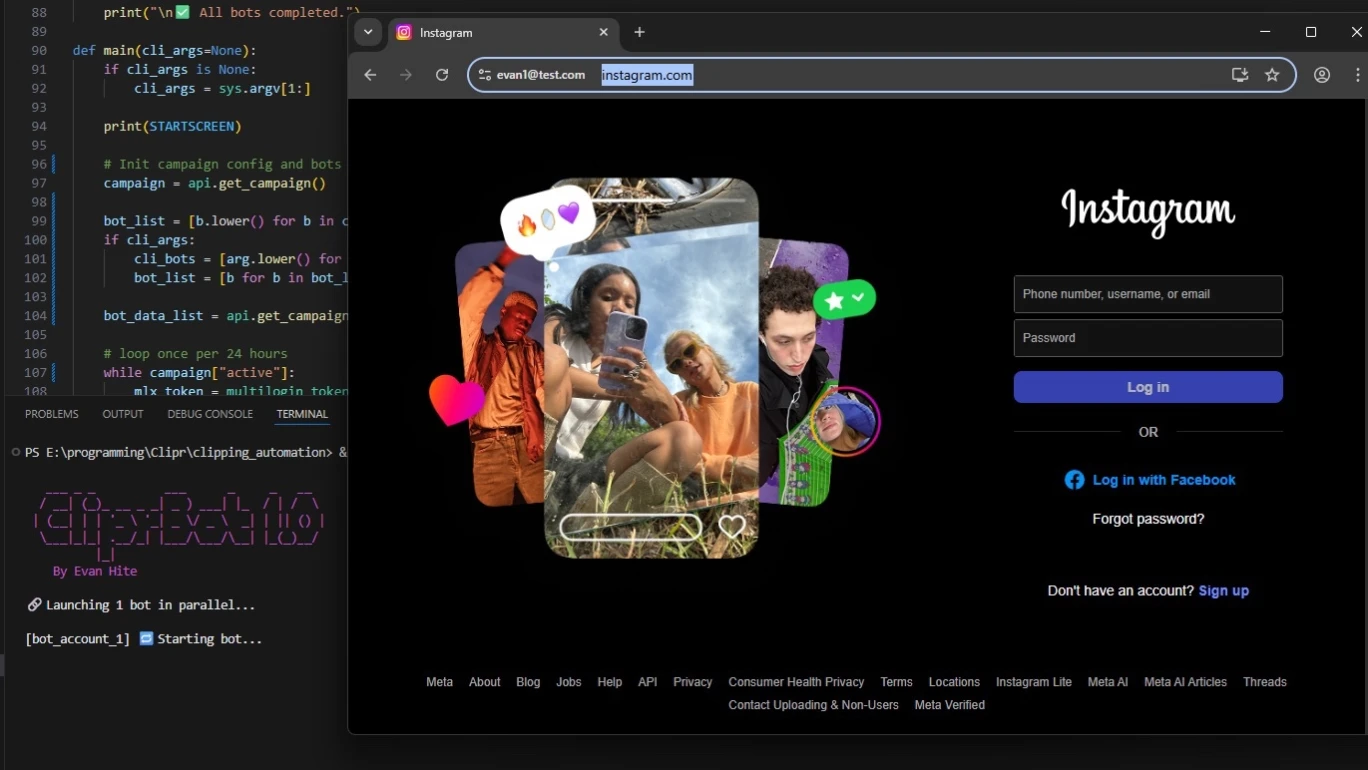Click the browser forward arrow
Image resolution: width=1368 pixels, height=770 pixels.
[x=406, y=75]
